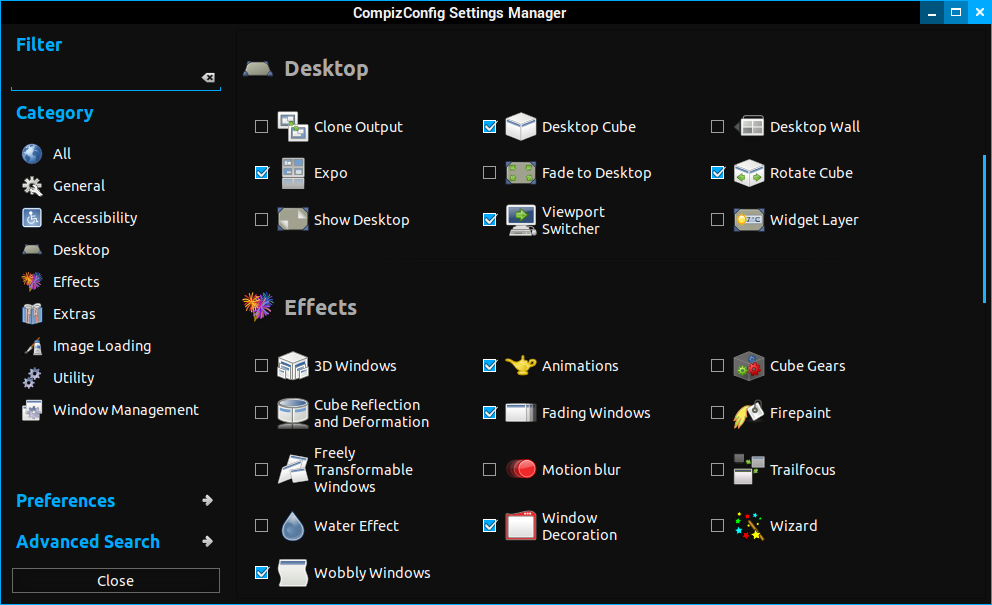992x605 pixels.
Task: Disable the Expo plugin checkbox
Action: pos(262,173)
